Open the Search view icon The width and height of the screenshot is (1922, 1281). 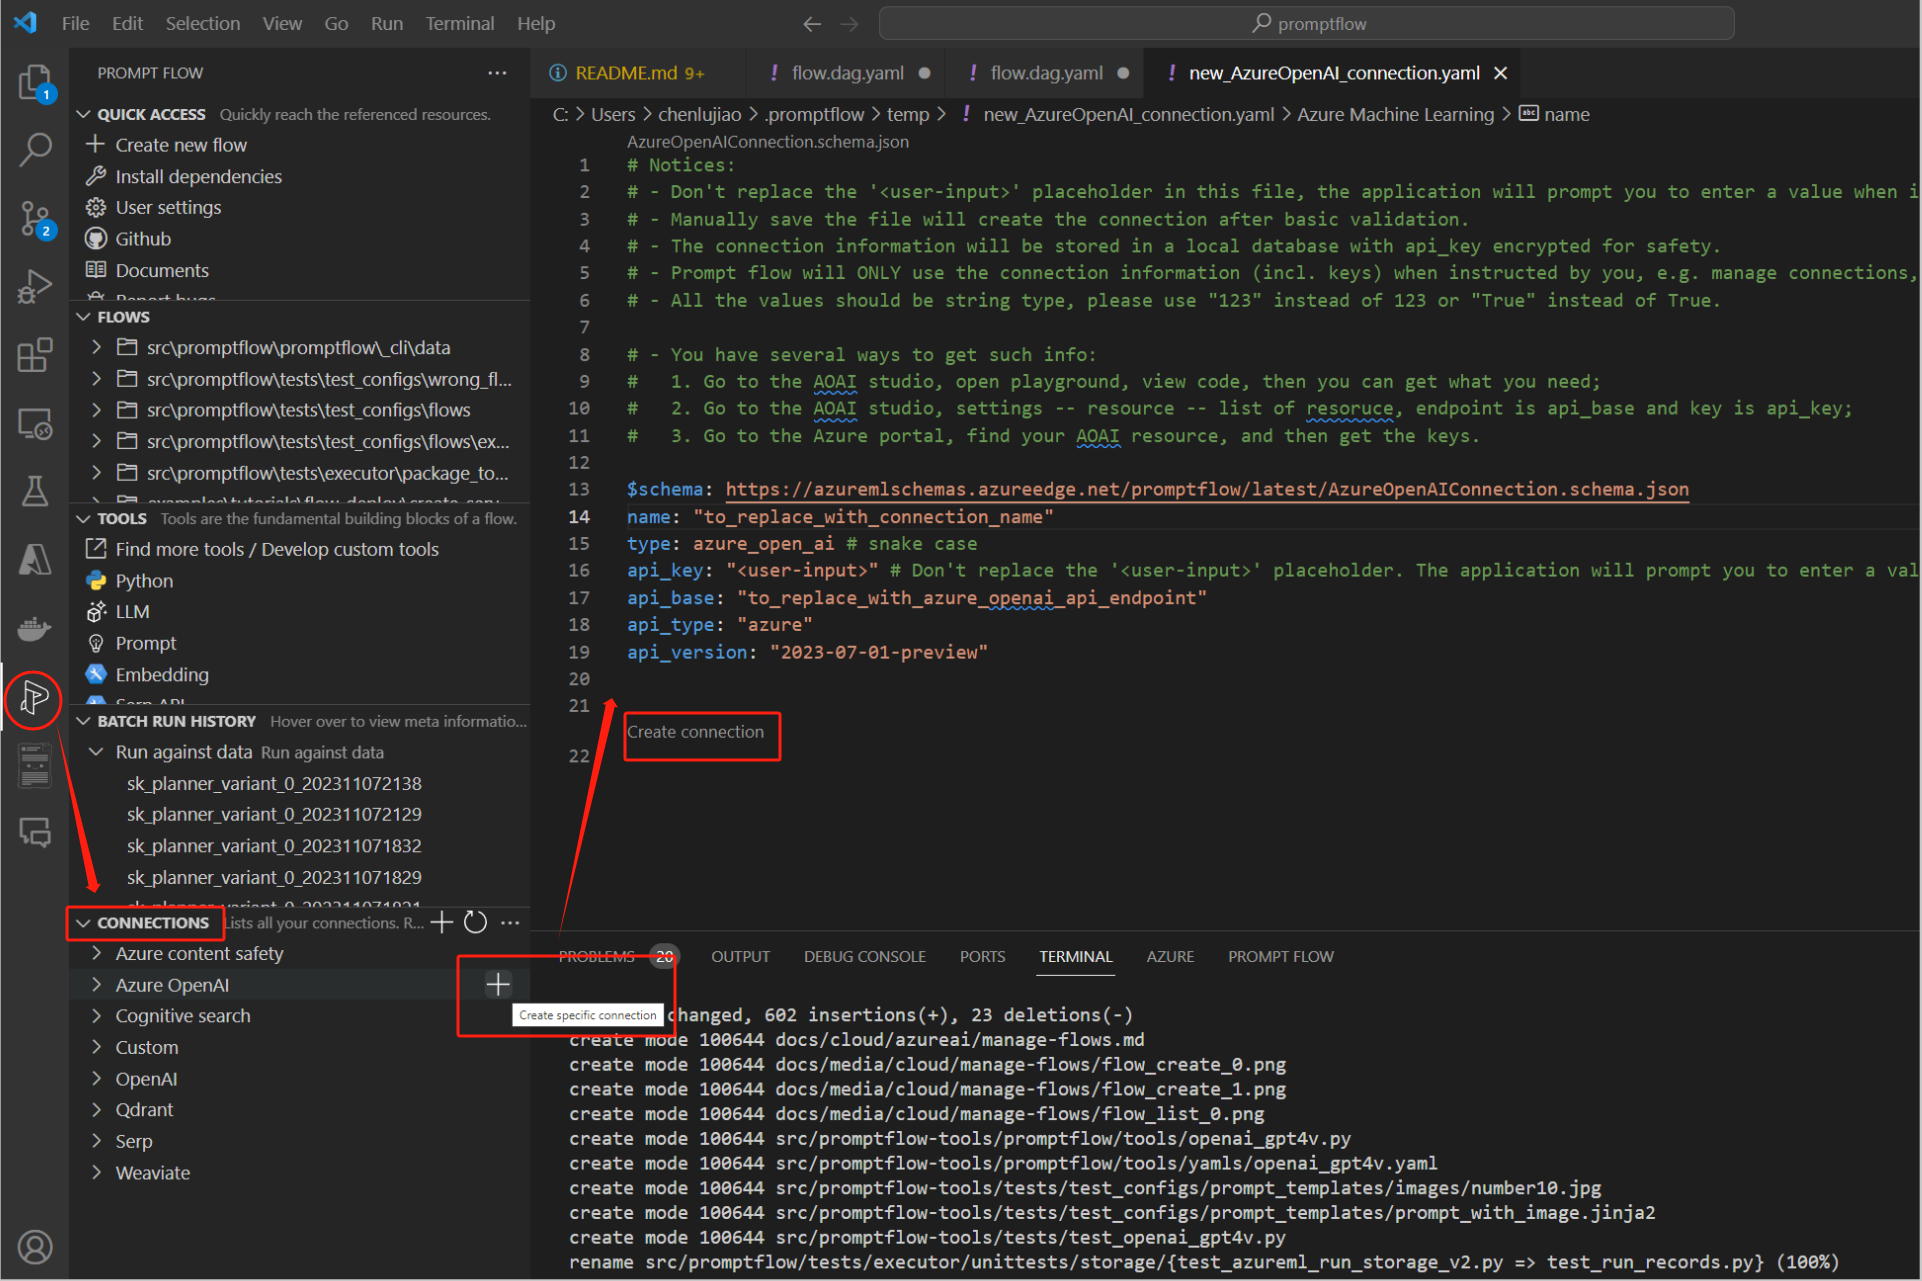[x=34, y=150]
